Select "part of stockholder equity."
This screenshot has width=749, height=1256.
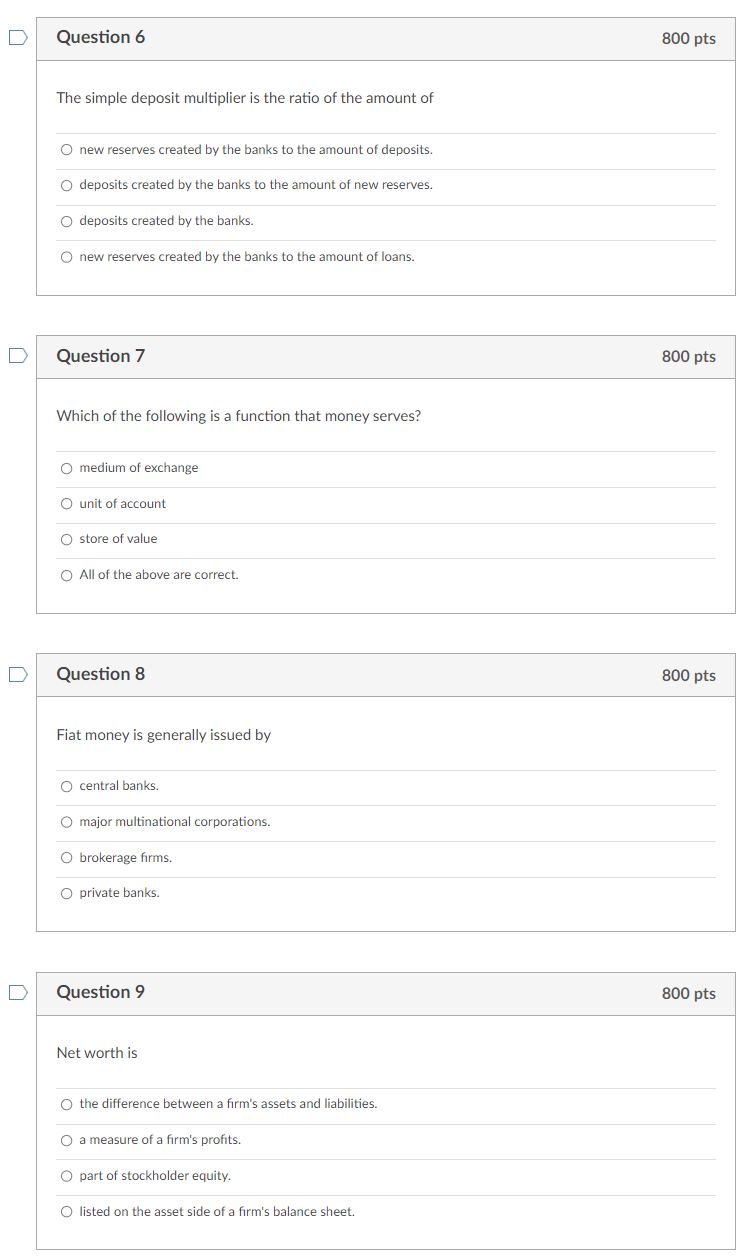[x=66, y=1175]
